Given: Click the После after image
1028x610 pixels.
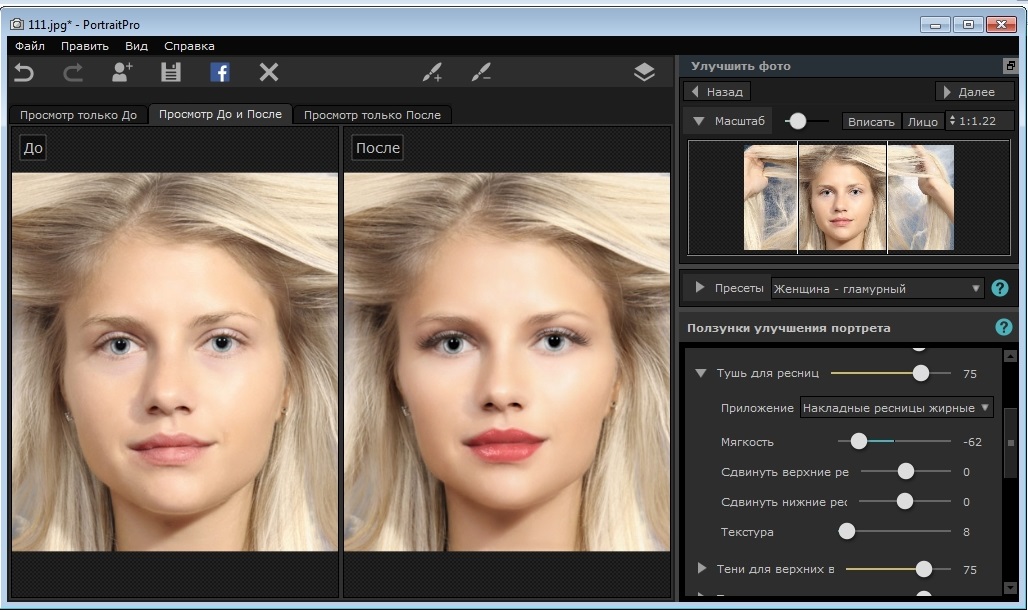Looking at the screenshot, I should tap(507, 362).
